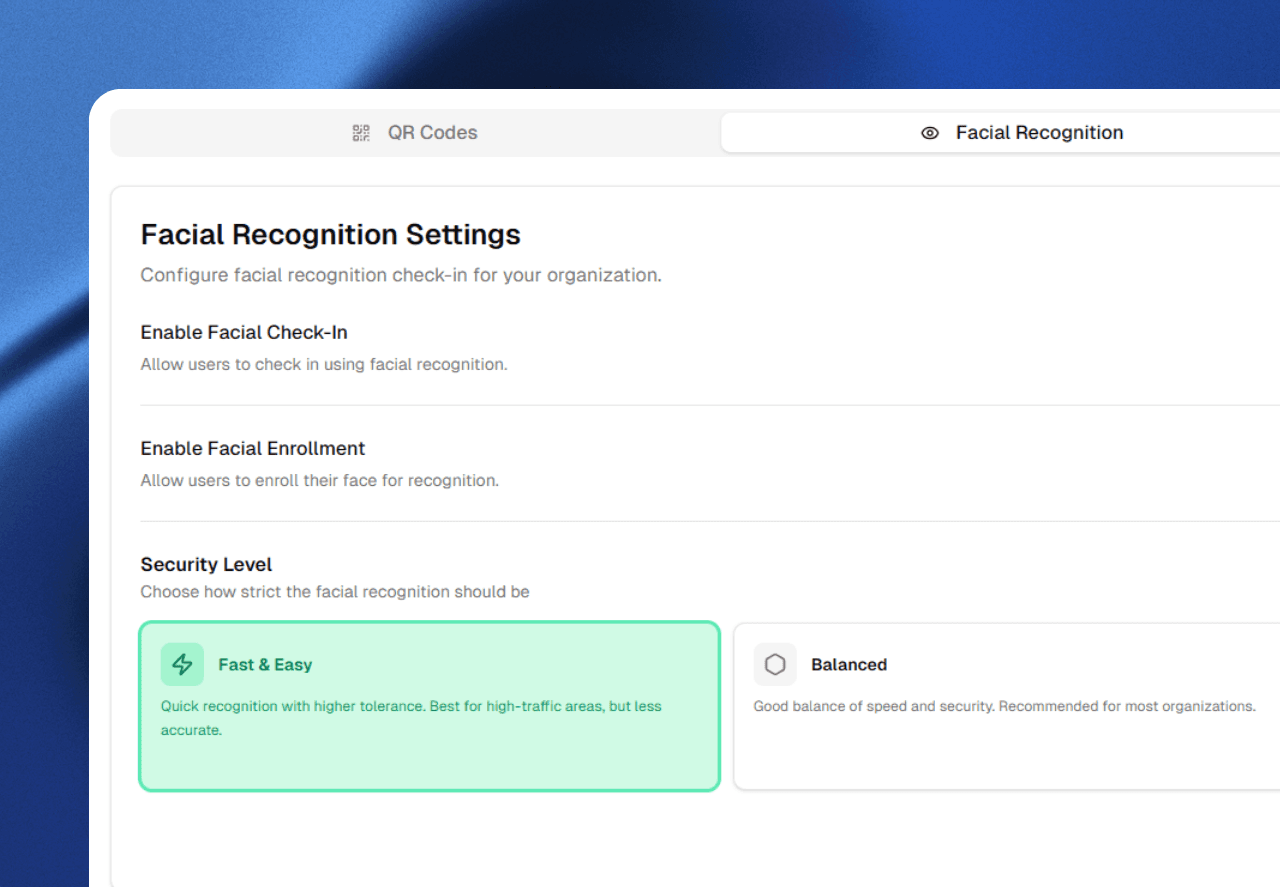
Task: Click the QR code icon
Action: [361, 133]
